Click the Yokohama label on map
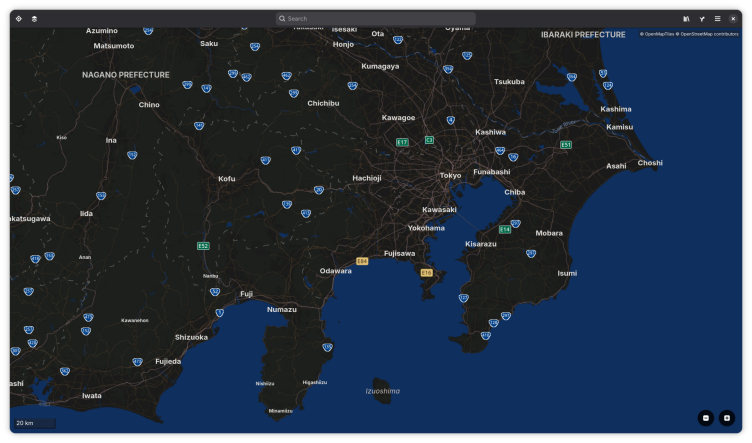Viewport: 752px width, 443px height. pos(426,228)
